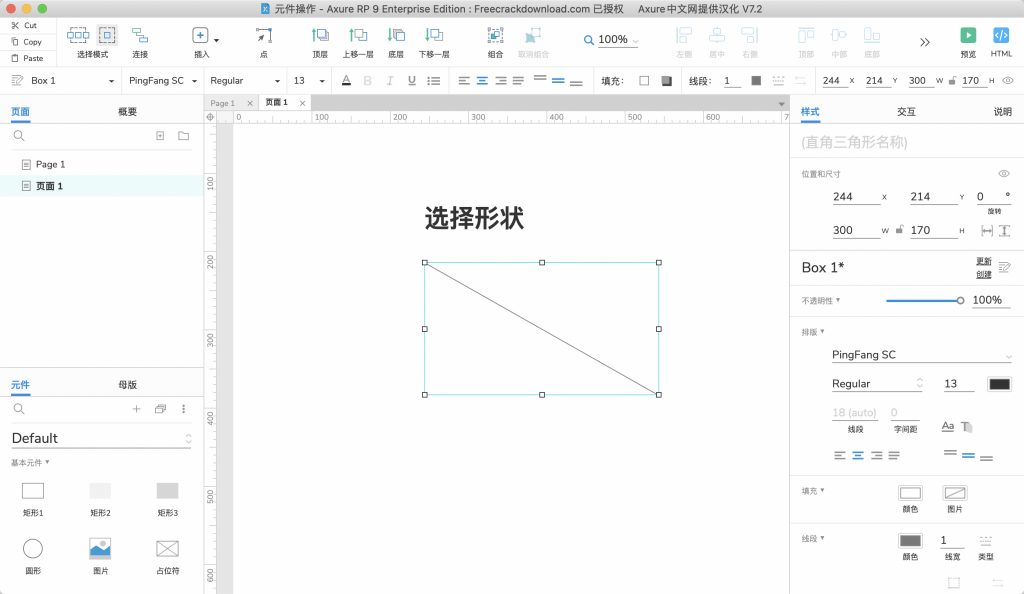Select Page 1 in the pages tree
The width and height of the screenshot is (1024, 594).
pyautogui.click(x=50, y=164)
